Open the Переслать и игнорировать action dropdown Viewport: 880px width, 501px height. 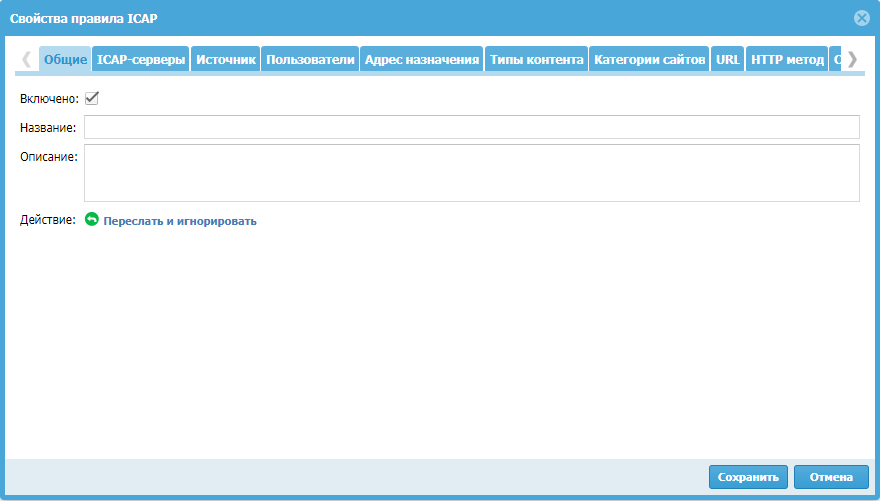pyautogui.click(x=180, y=221)
